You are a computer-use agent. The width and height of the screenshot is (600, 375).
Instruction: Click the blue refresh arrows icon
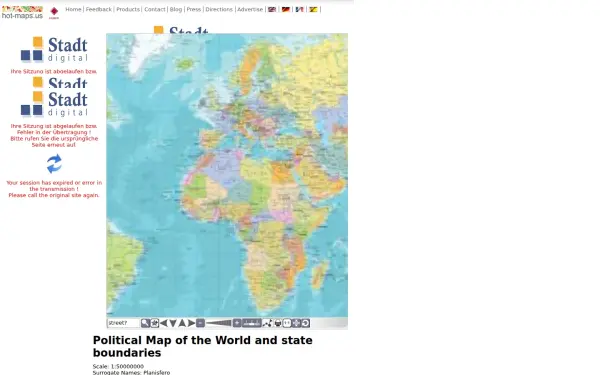(54, 164)
